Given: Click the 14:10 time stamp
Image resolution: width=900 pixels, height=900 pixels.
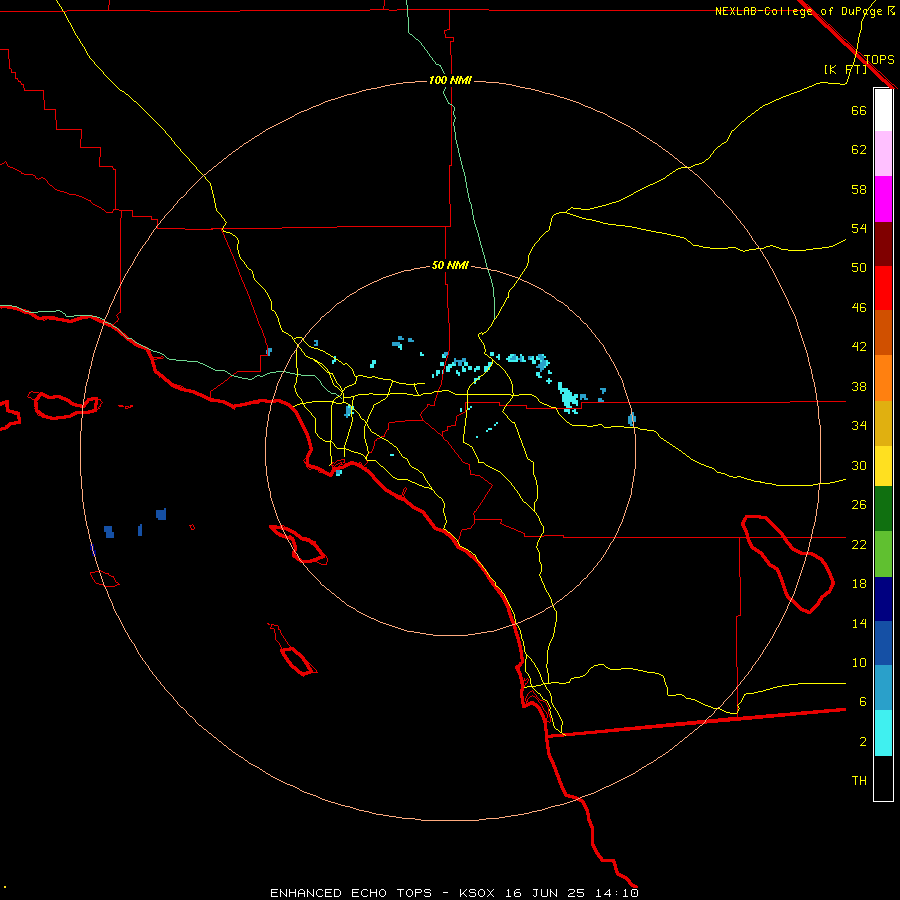Looking at the screenshot, I should pos(617,893).
